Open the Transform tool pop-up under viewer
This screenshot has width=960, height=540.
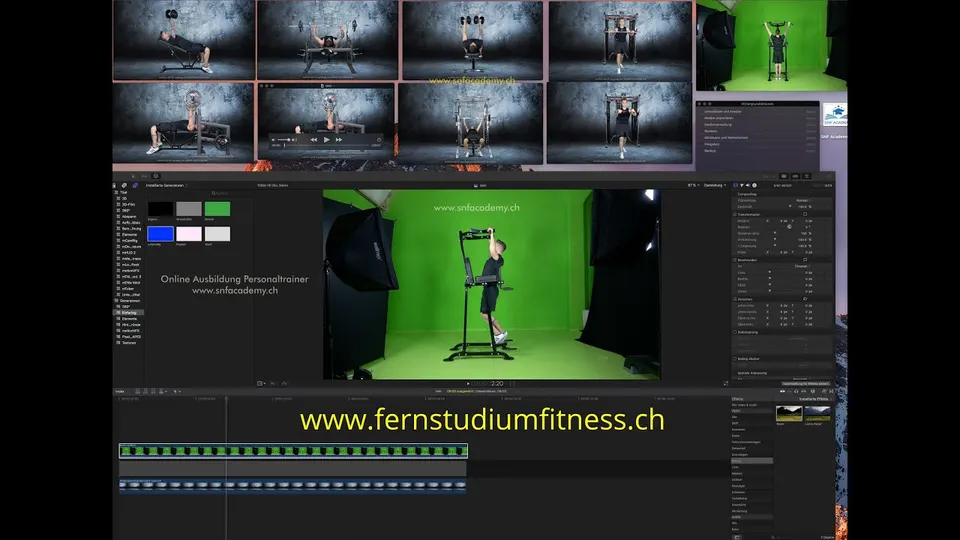261,384
